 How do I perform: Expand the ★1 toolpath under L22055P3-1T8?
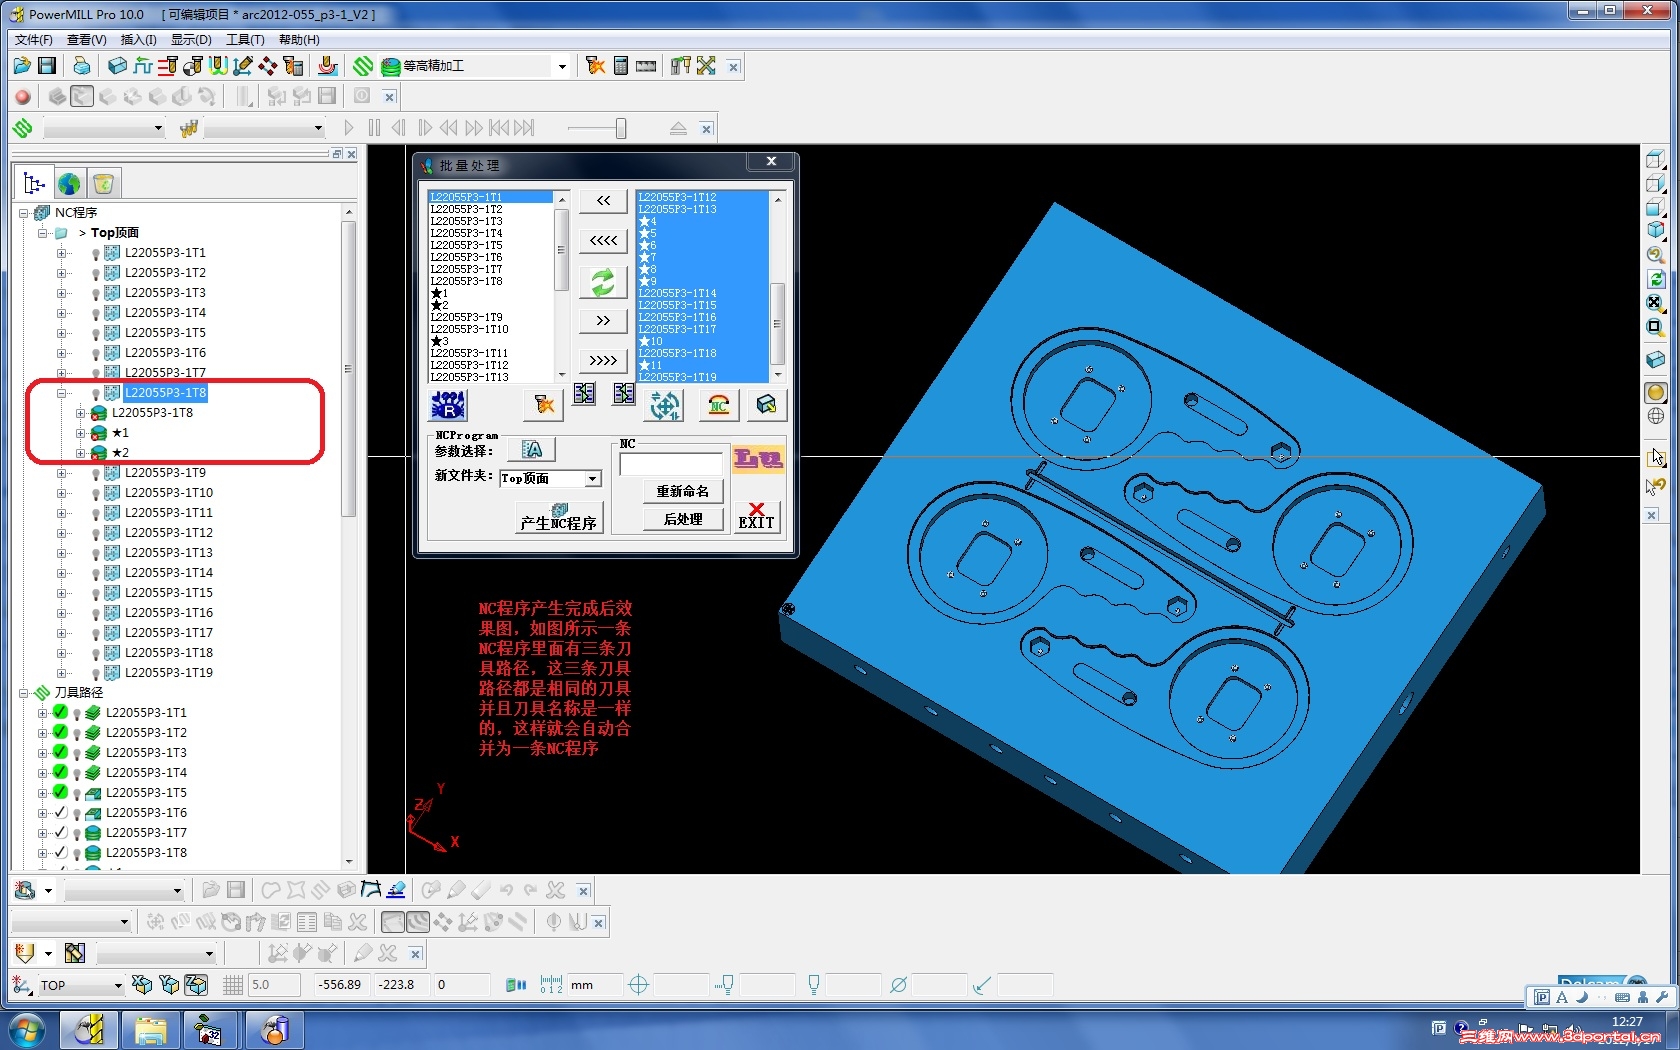[81, 433]
